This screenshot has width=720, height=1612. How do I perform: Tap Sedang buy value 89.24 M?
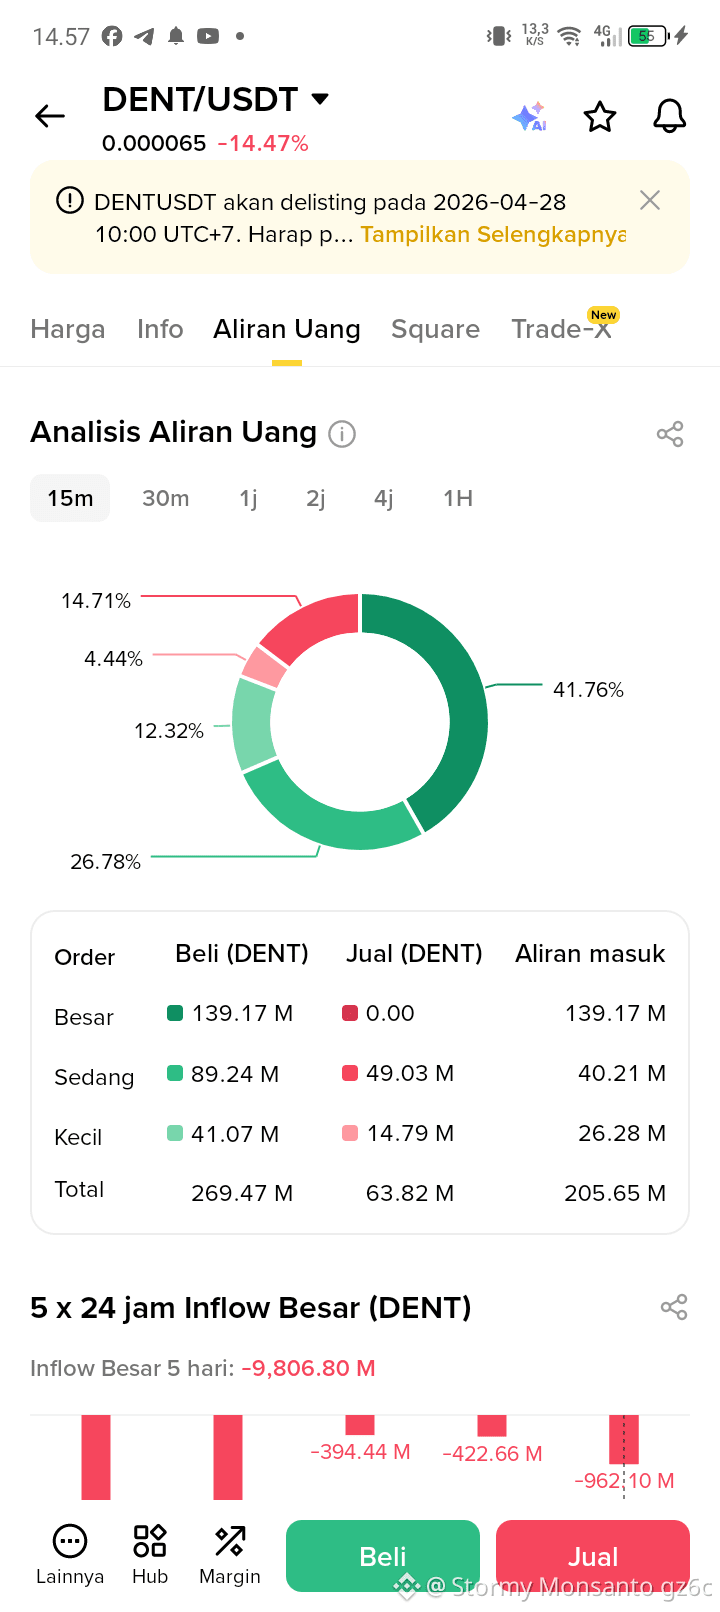[235, 1074]
